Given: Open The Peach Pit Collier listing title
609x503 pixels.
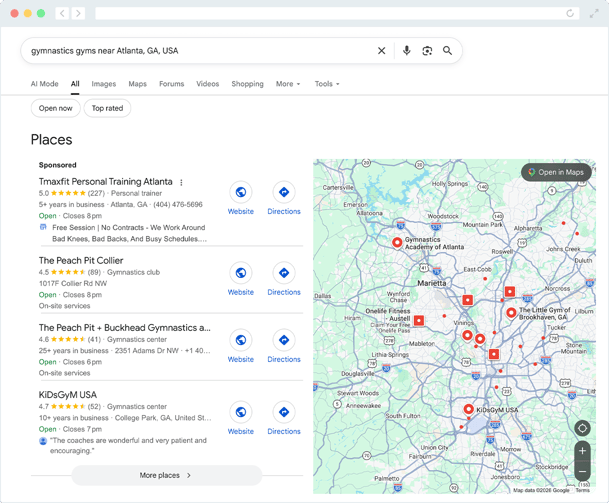Looking at the screenshot, I should point(81,261).
